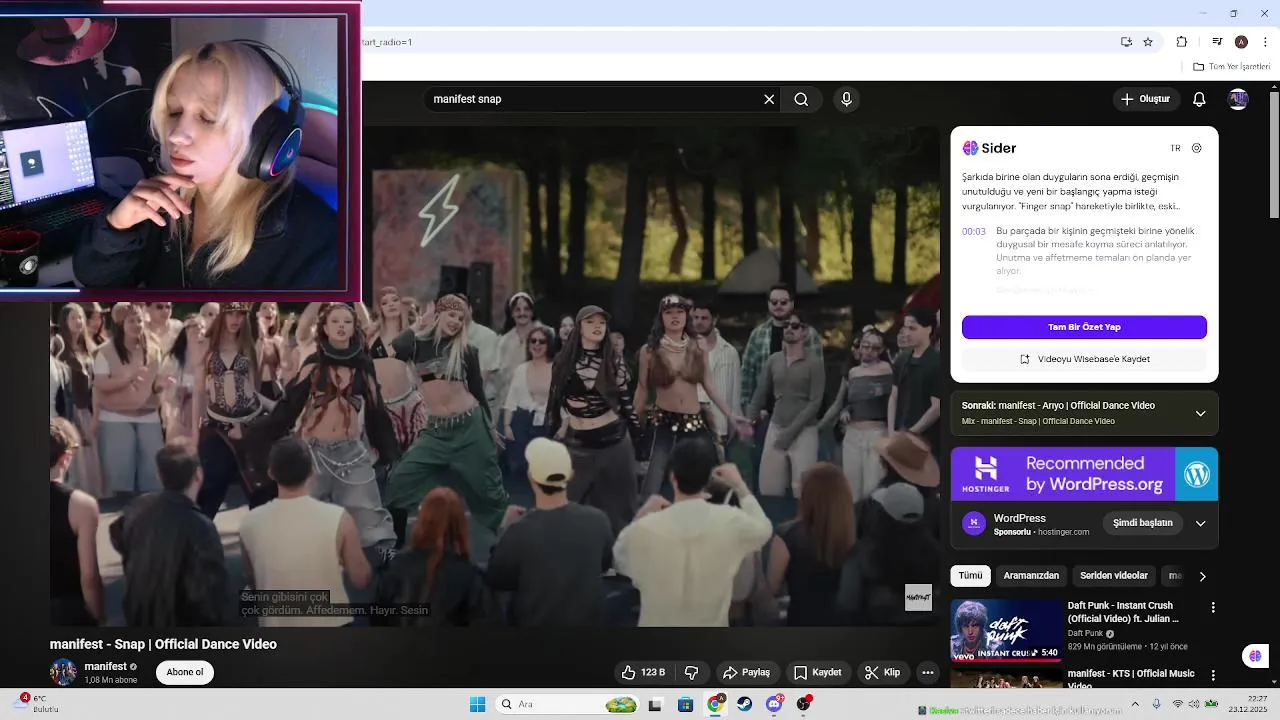The image size is (1280, 720).
Task: Click the page vertical scrollbar
Action: click(1274, 156)
